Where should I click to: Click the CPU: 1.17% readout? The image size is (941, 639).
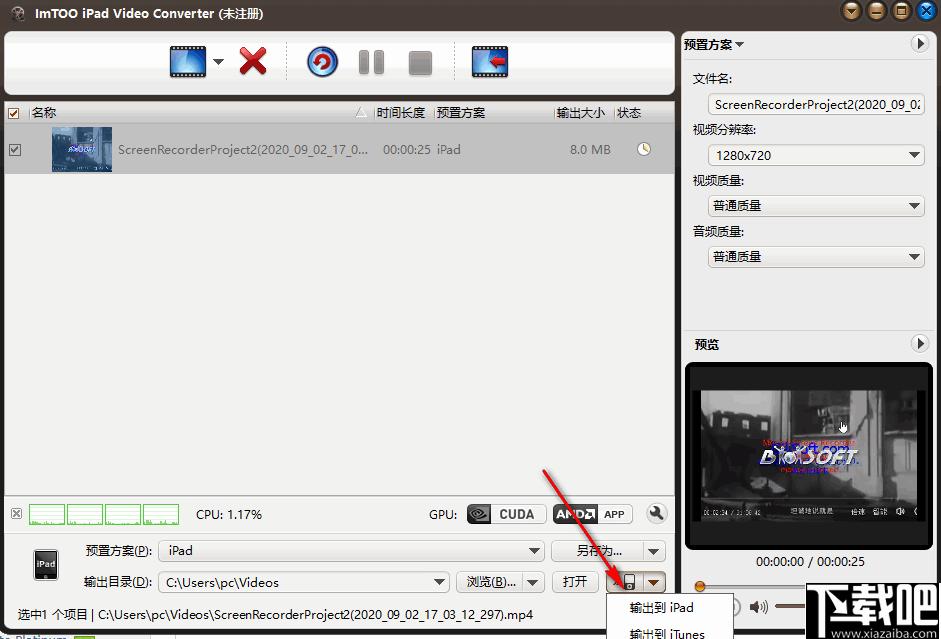tap(229, 515)
